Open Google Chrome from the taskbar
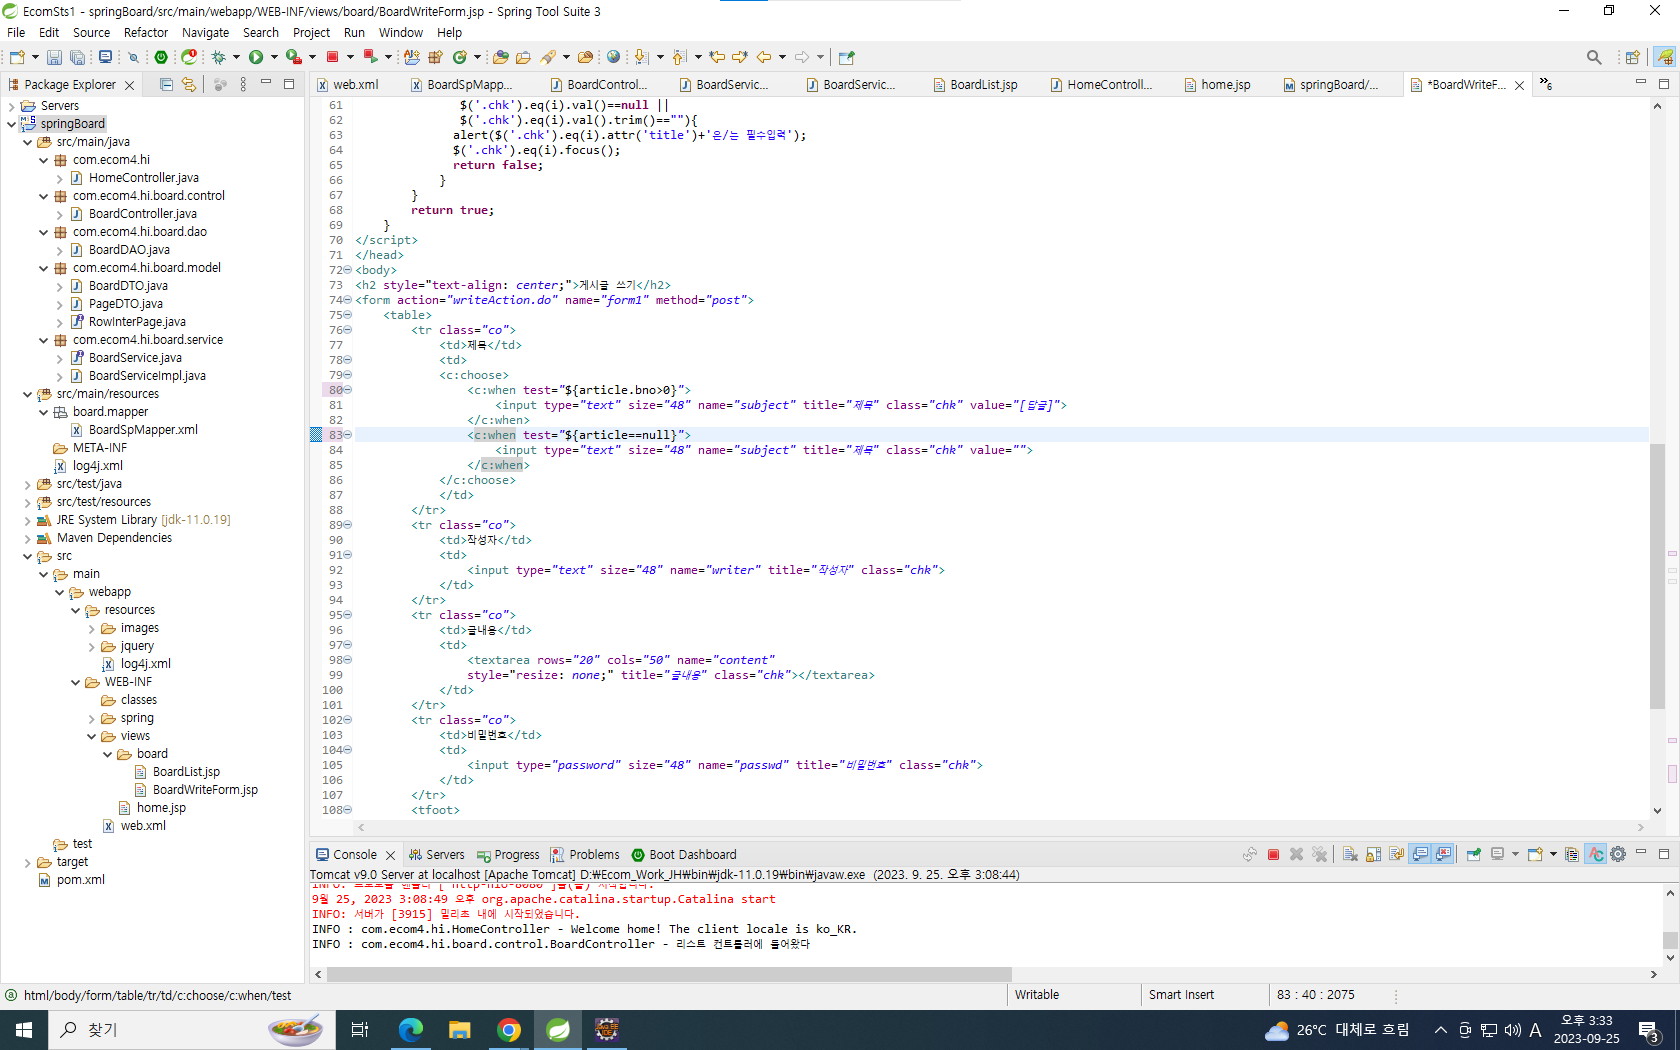Image resolution: width=1680 pixels, height=1050 pixels. click(509, 1029)
